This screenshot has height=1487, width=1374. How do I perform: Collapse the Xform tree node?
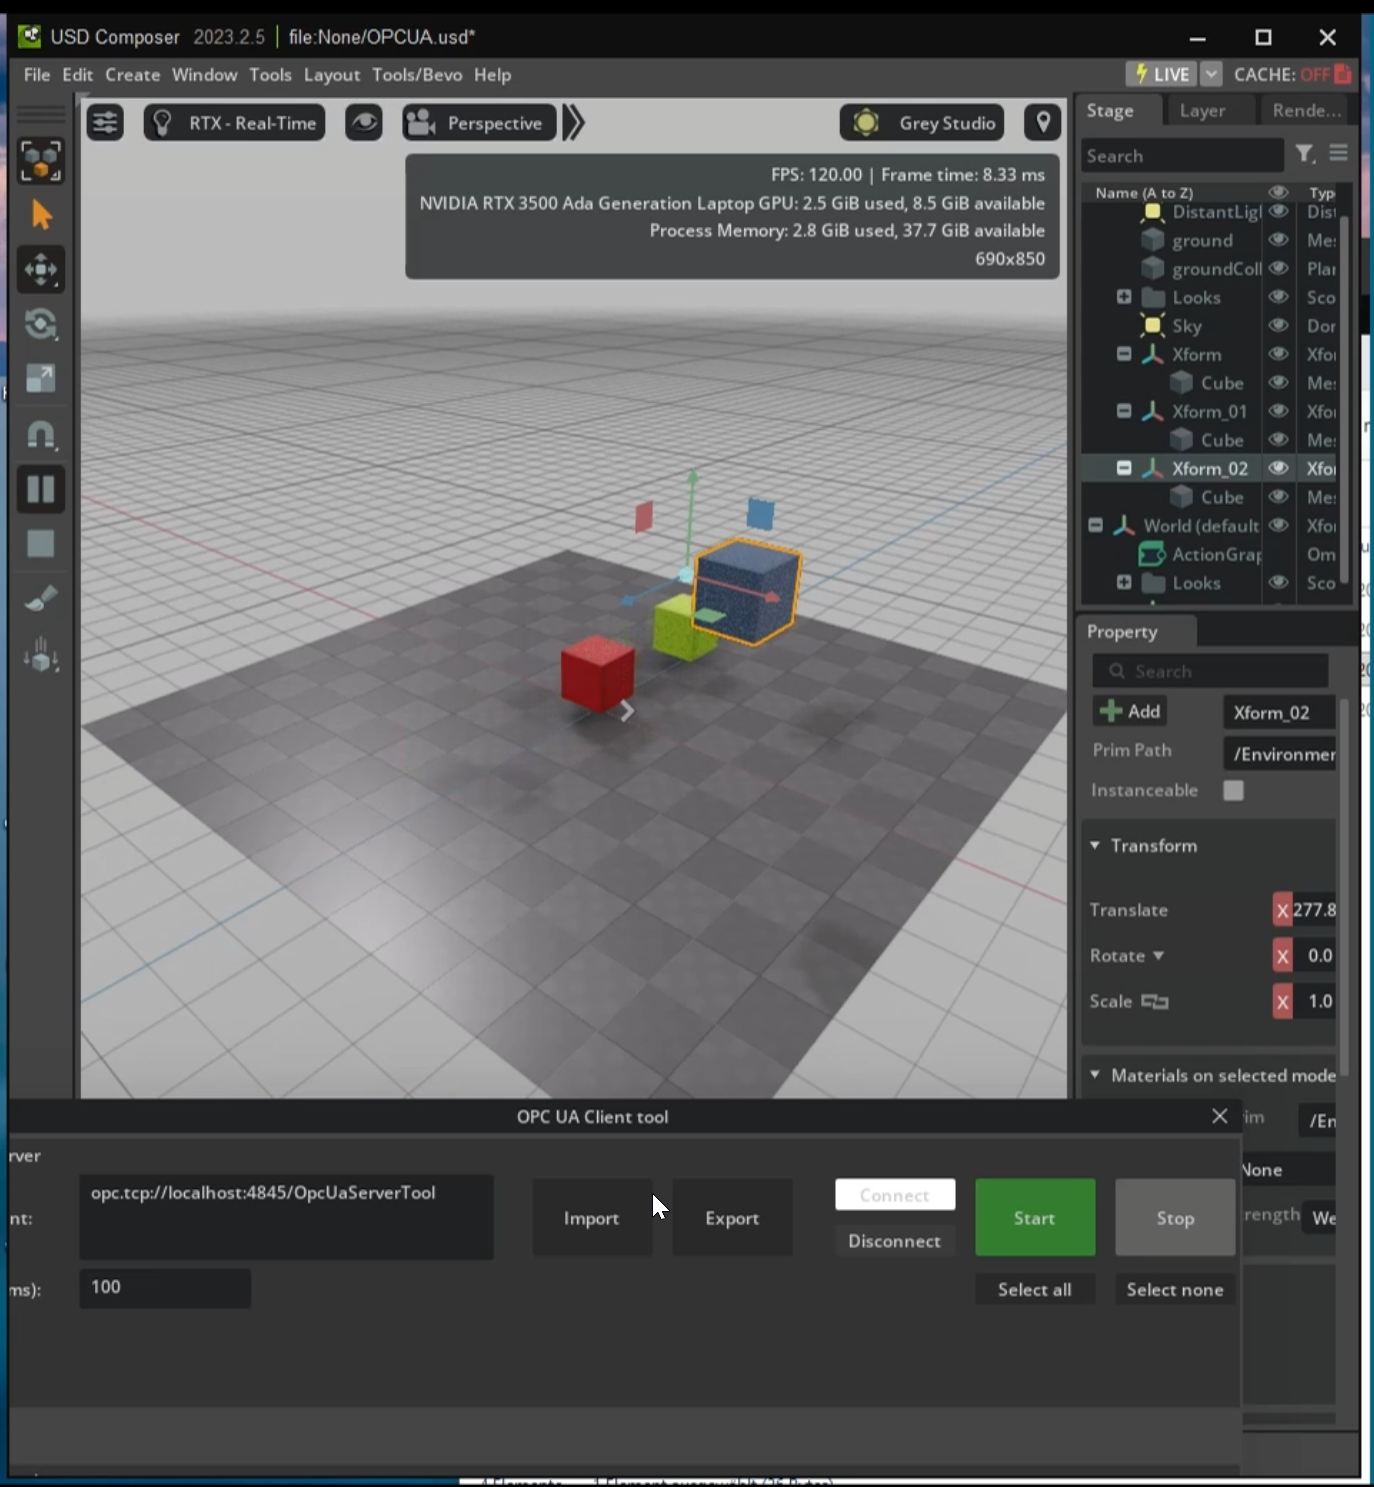point(1124,354)
